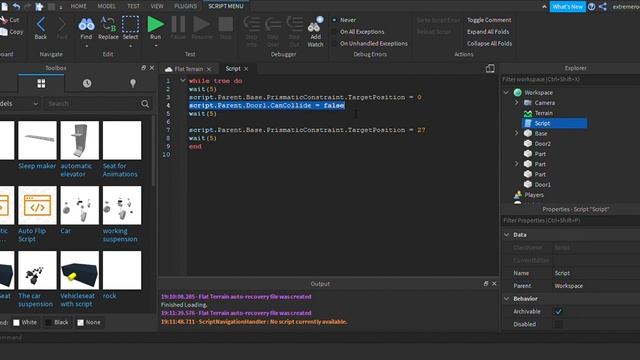Click Collapse All Folds
The width and height of the screenshot is (640, 360).
coord(489,43)
